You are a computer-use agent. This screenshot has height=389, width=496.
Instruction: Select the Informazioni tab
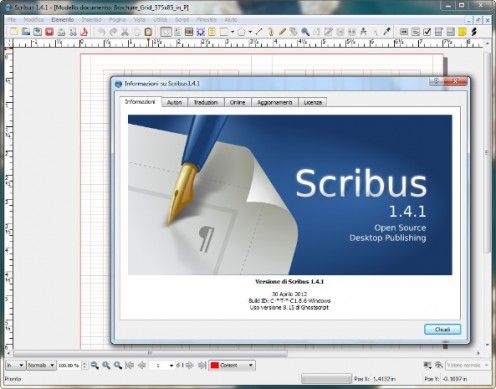[140, 102]
